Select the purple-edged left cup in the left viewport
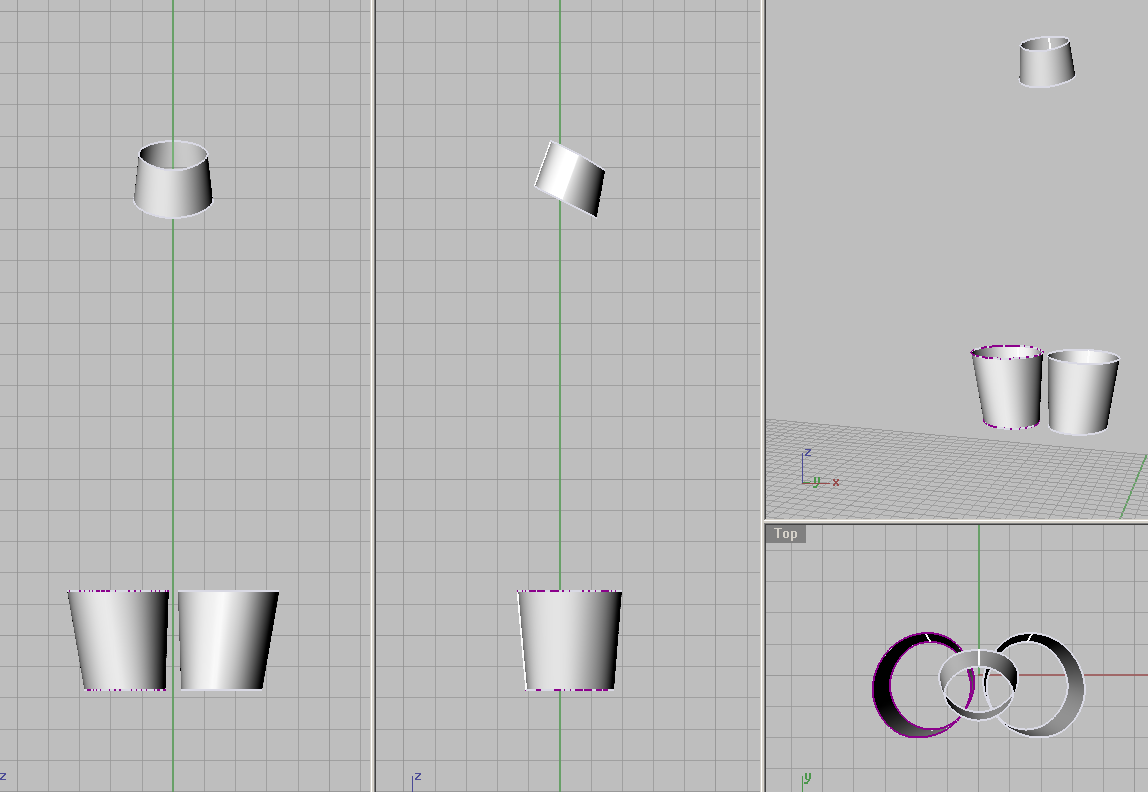Image resolution: width=1148 pixels, height=792 pixels. (x=119, y=640)
